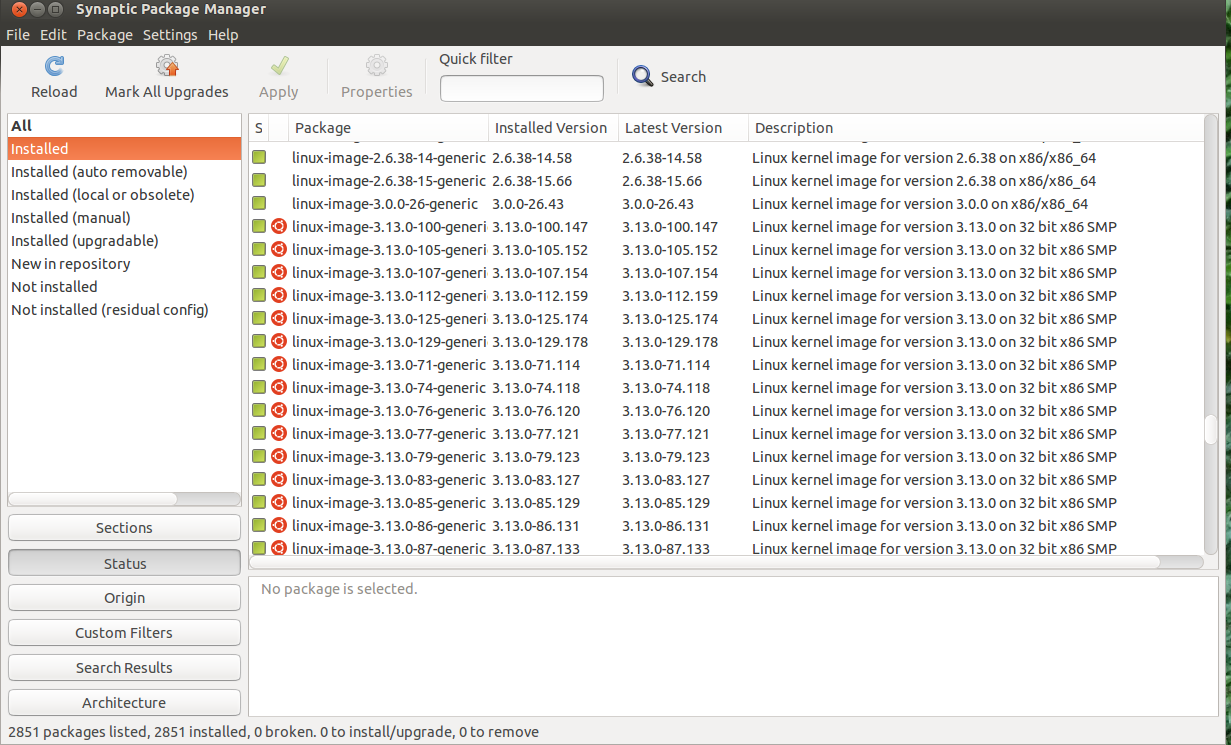Select the Installed status filter
Screen dimensions: 1231x745
[124, 149]
